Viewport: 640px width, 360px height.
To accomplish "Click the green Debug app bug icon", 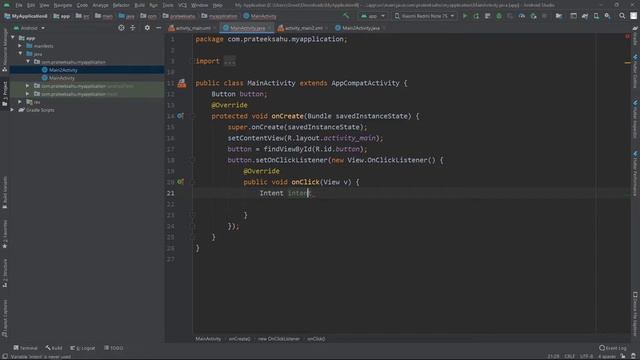I will pos(499,16).
